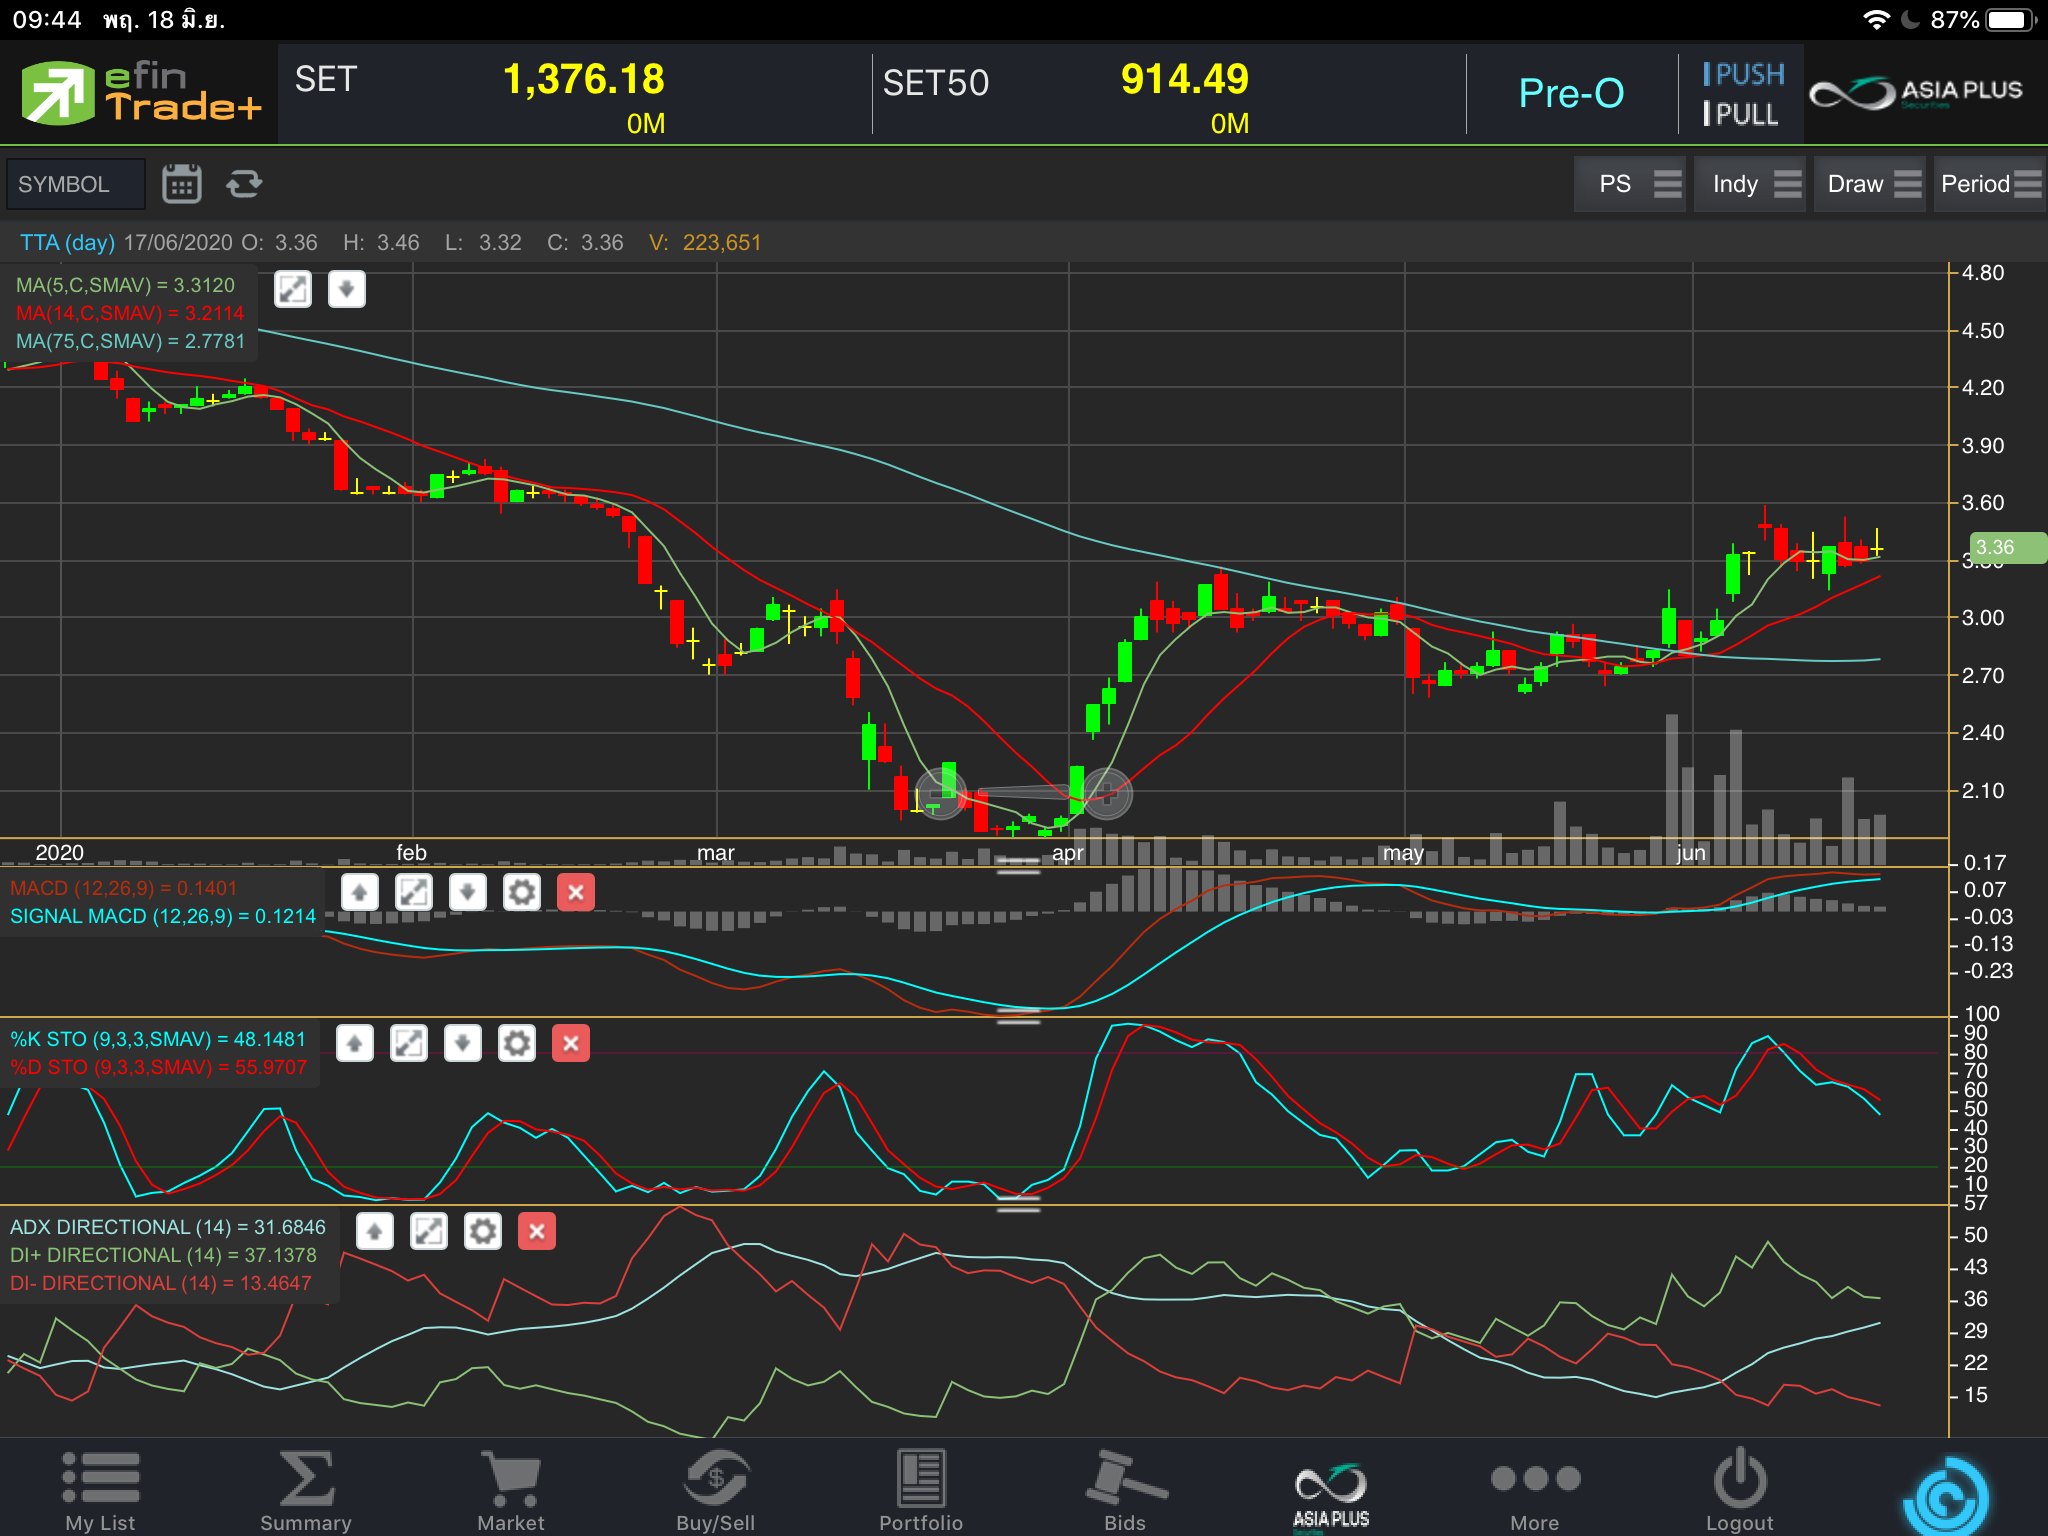Open the Period dropdown menu
Image resolution: width=2048 pixels, height=1536 pixels.
1988,184
